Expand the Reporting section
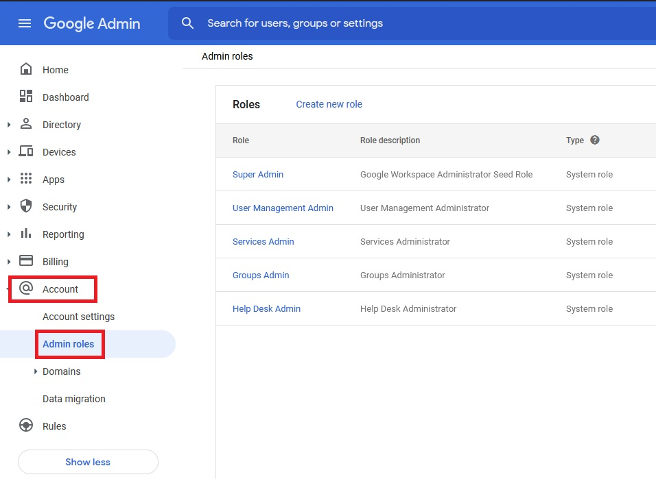The height and width of the screenshot is (480, 656). (x=9, y=234)
